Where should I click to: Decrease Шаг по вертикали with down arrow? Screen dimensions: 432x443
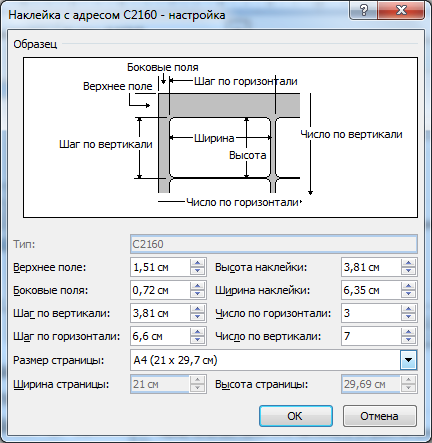click(x=197, y=317)
